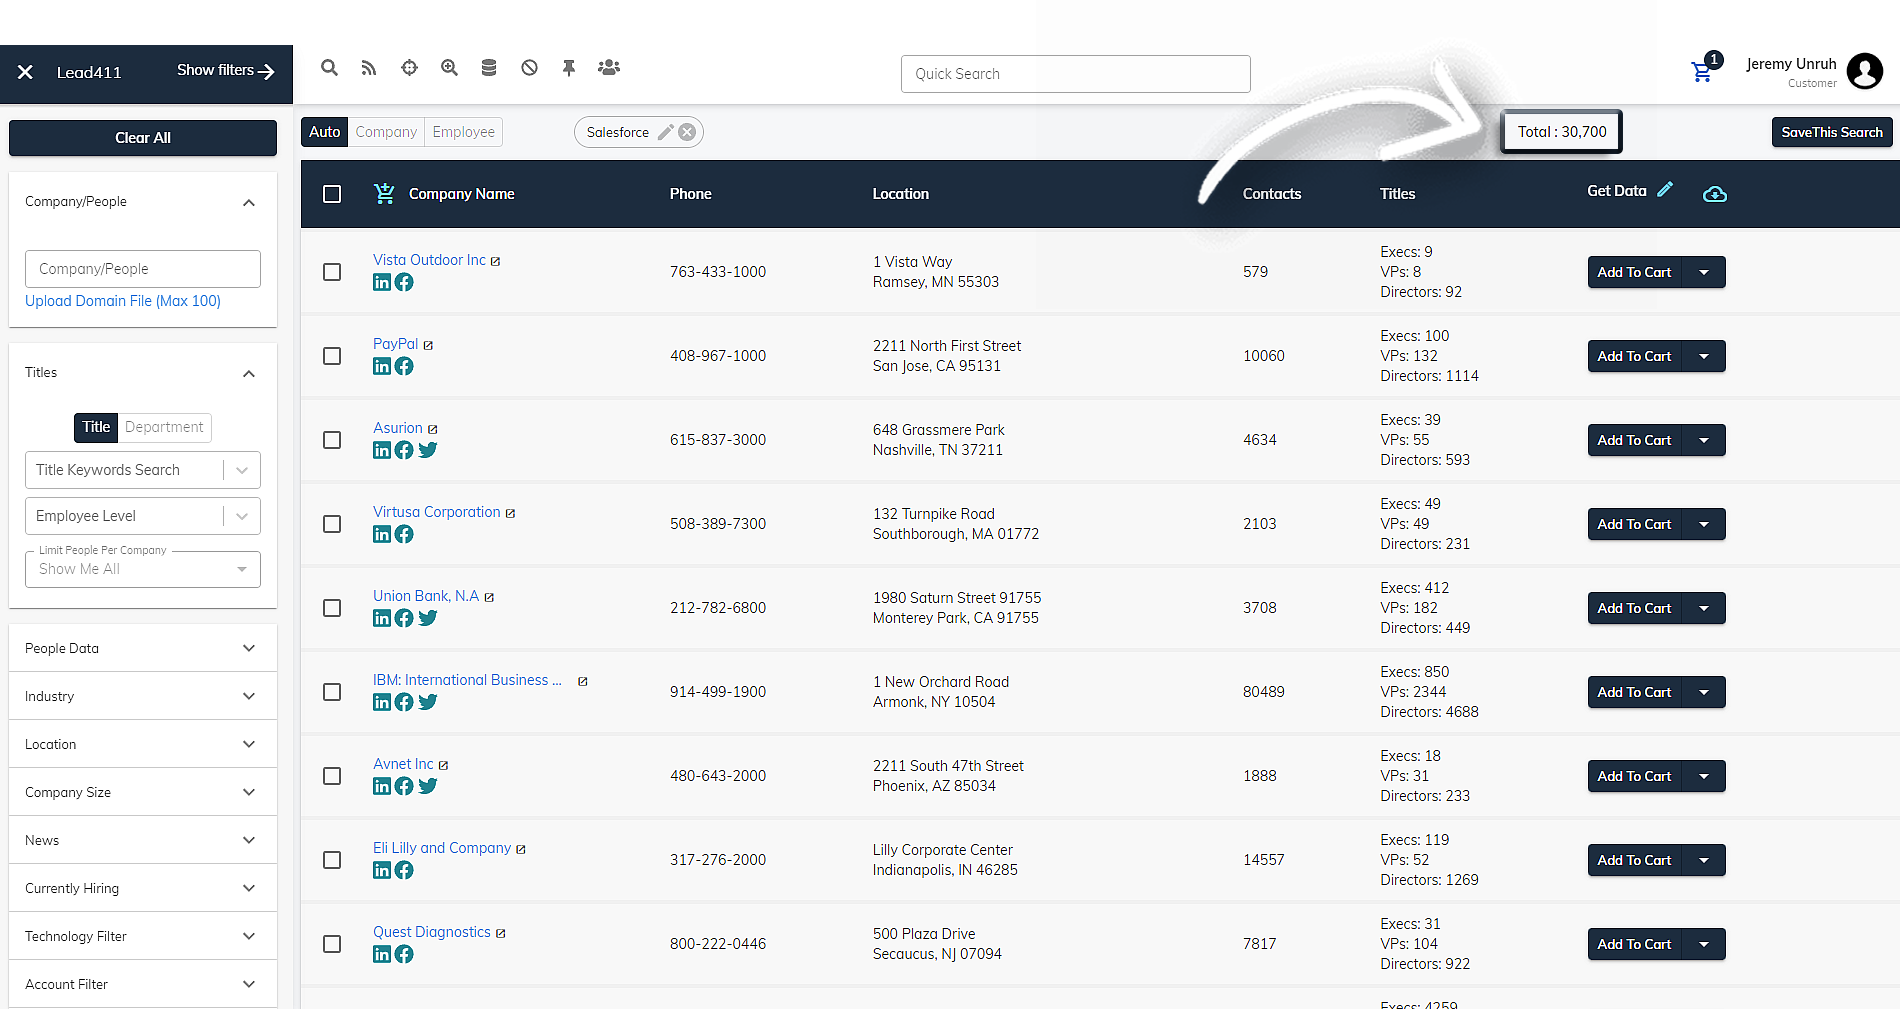This screenshot has height=1009, width=1900.
Task: Open Asurion Twitter icon
Action: 428,450
